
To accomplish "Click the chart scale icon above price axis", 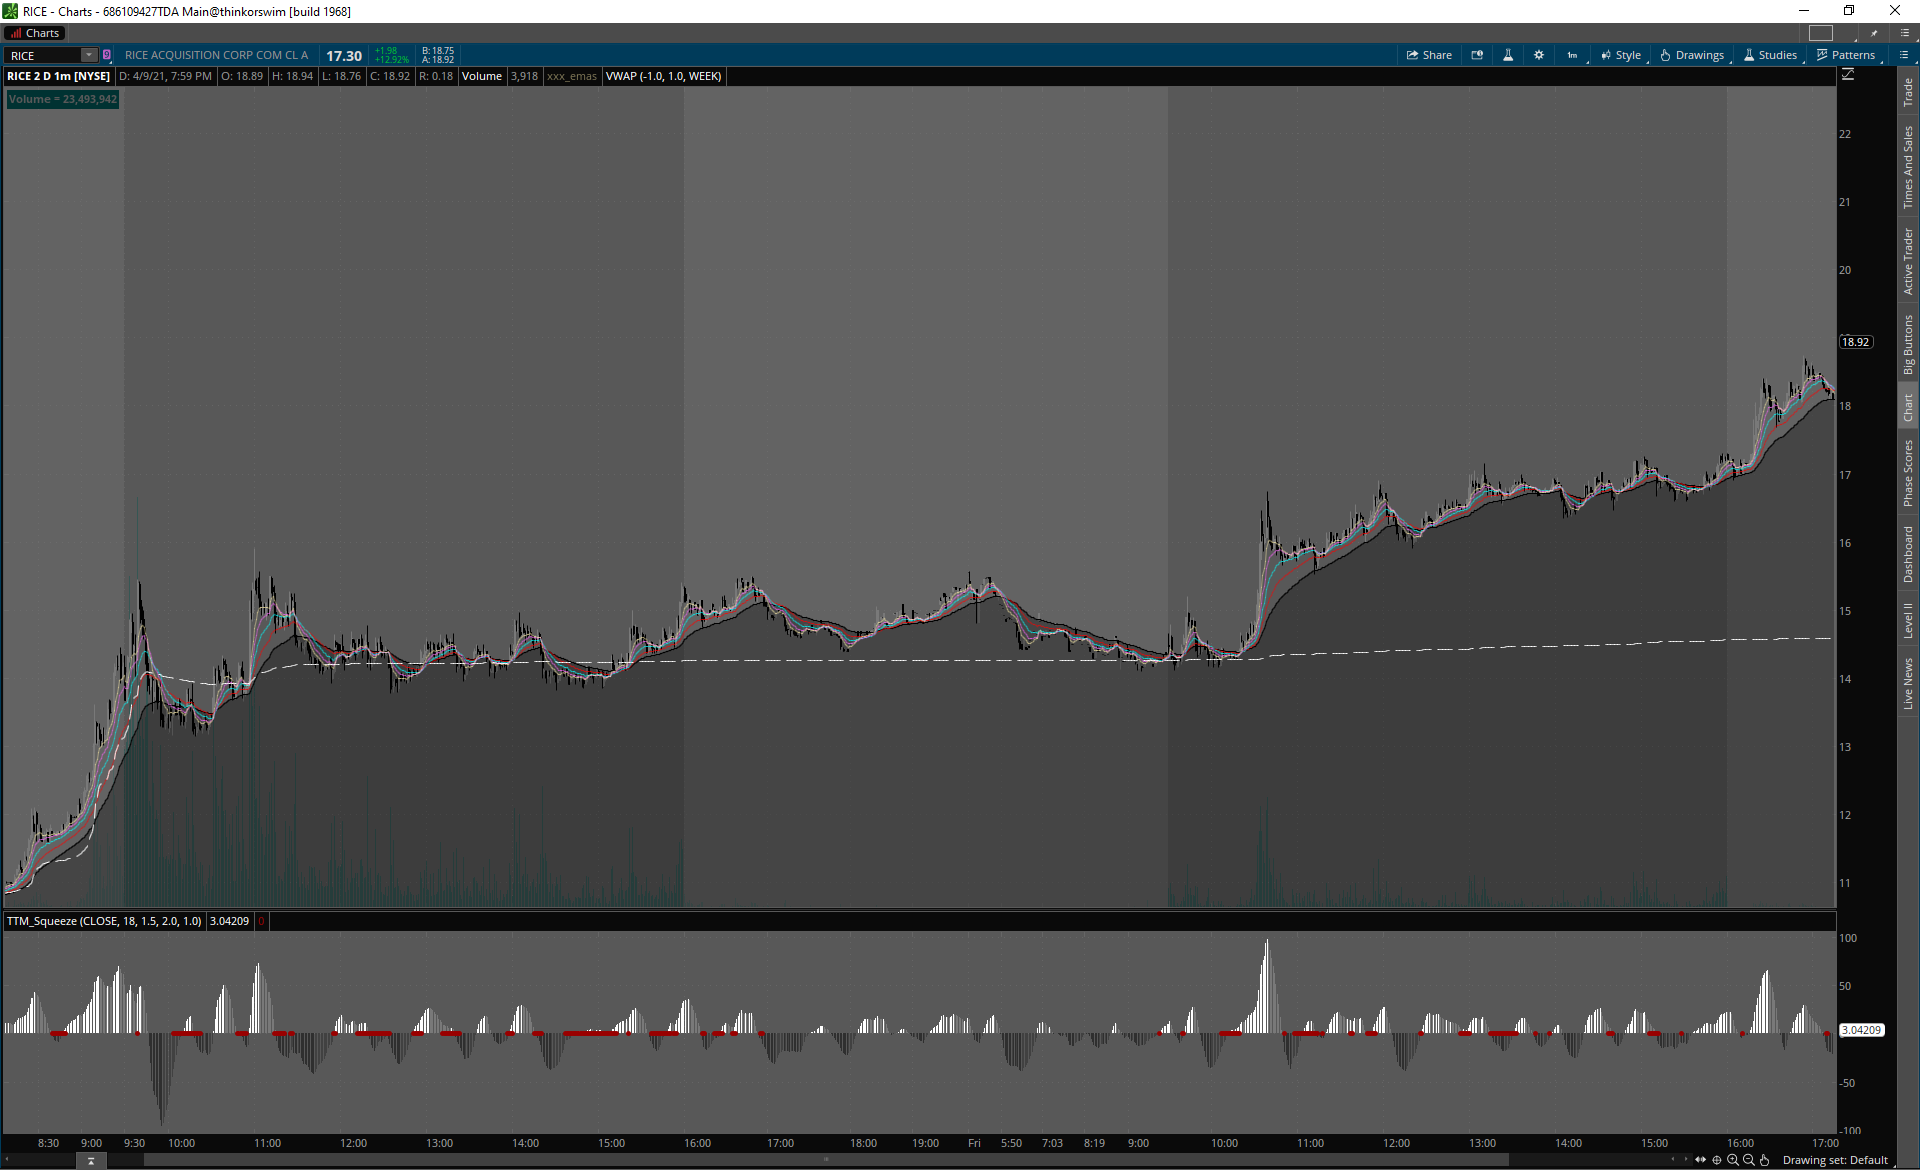I will pos(1848,75).
